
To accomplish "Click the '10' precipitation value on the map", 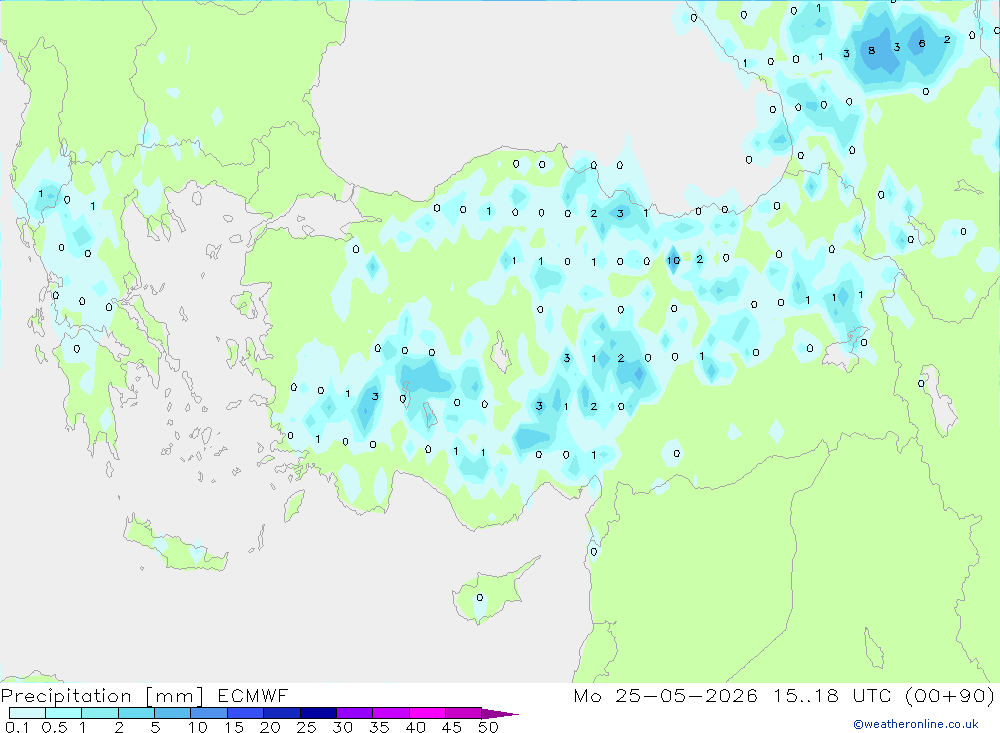I will click(673, 260).
